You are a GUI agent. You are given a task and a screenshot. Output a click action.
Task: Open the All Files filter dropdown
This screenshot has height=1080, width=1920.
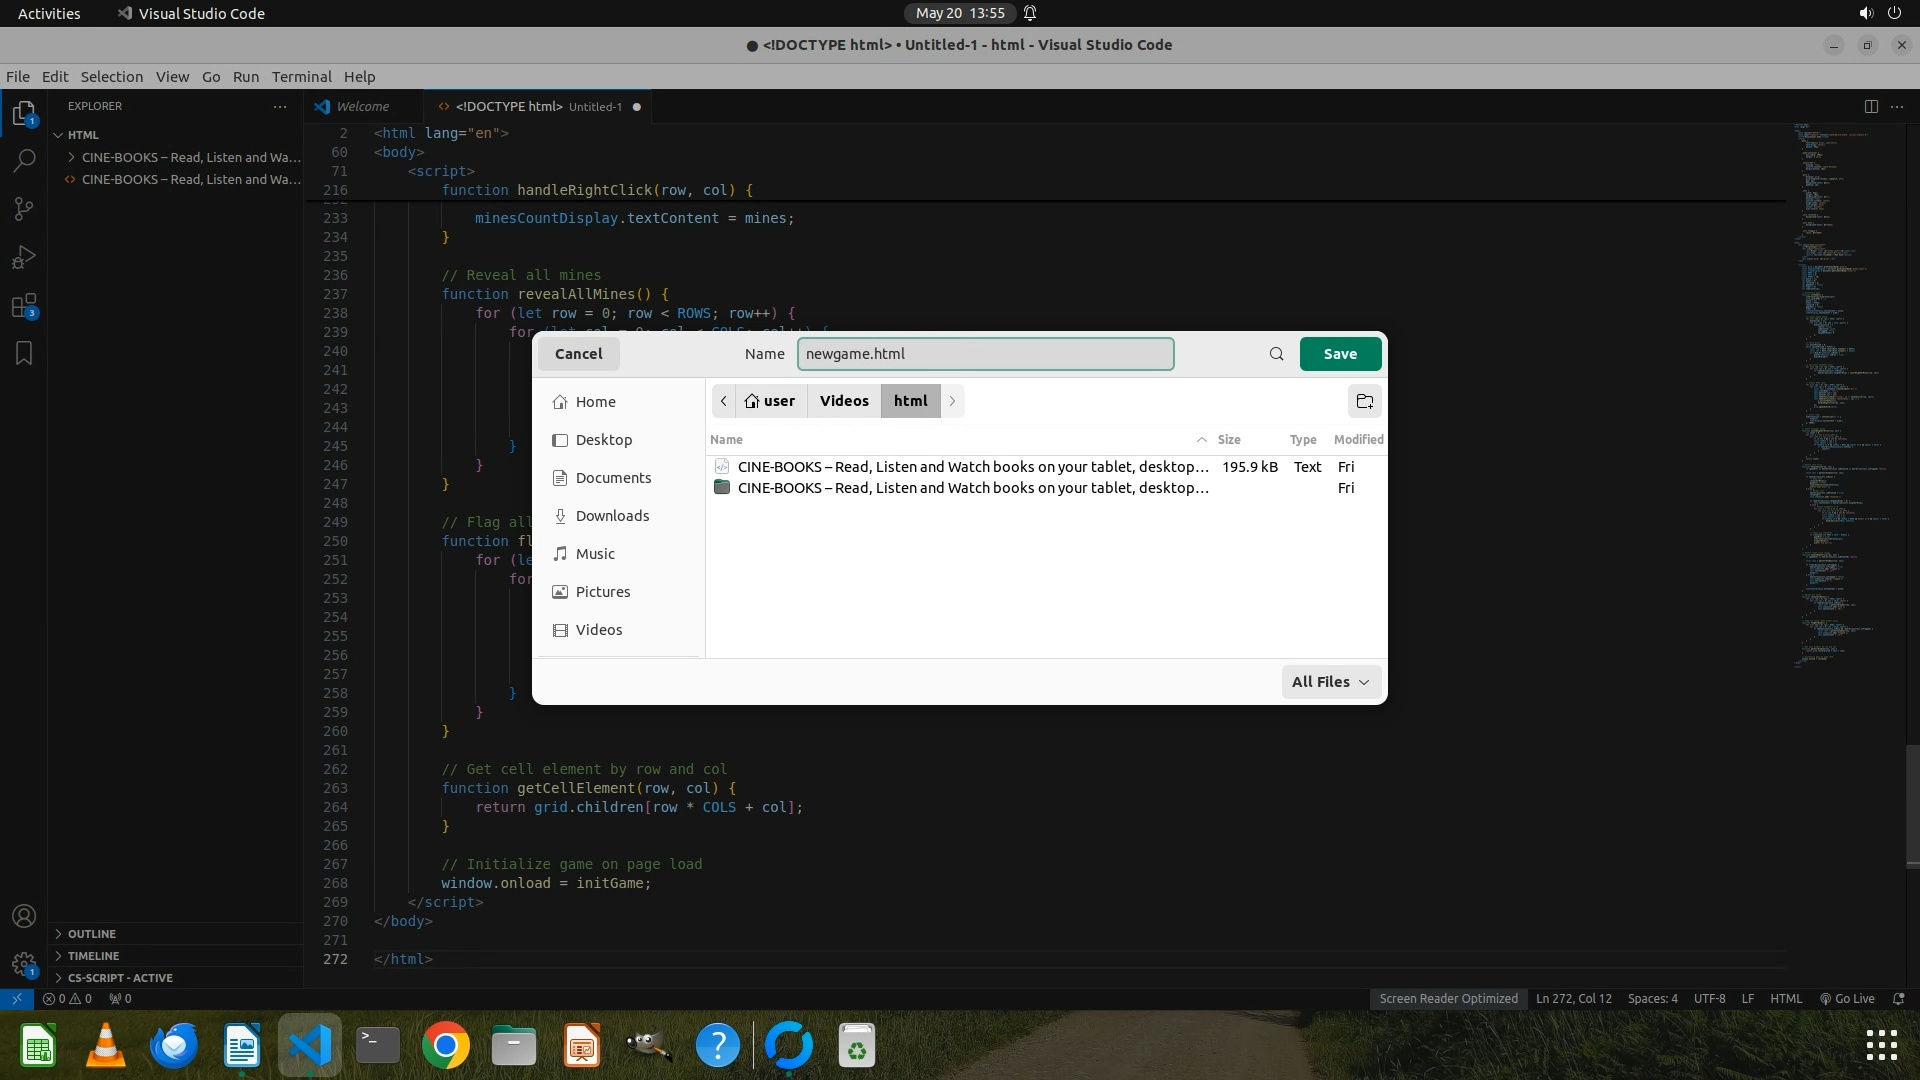click(x=1330, y=682)
